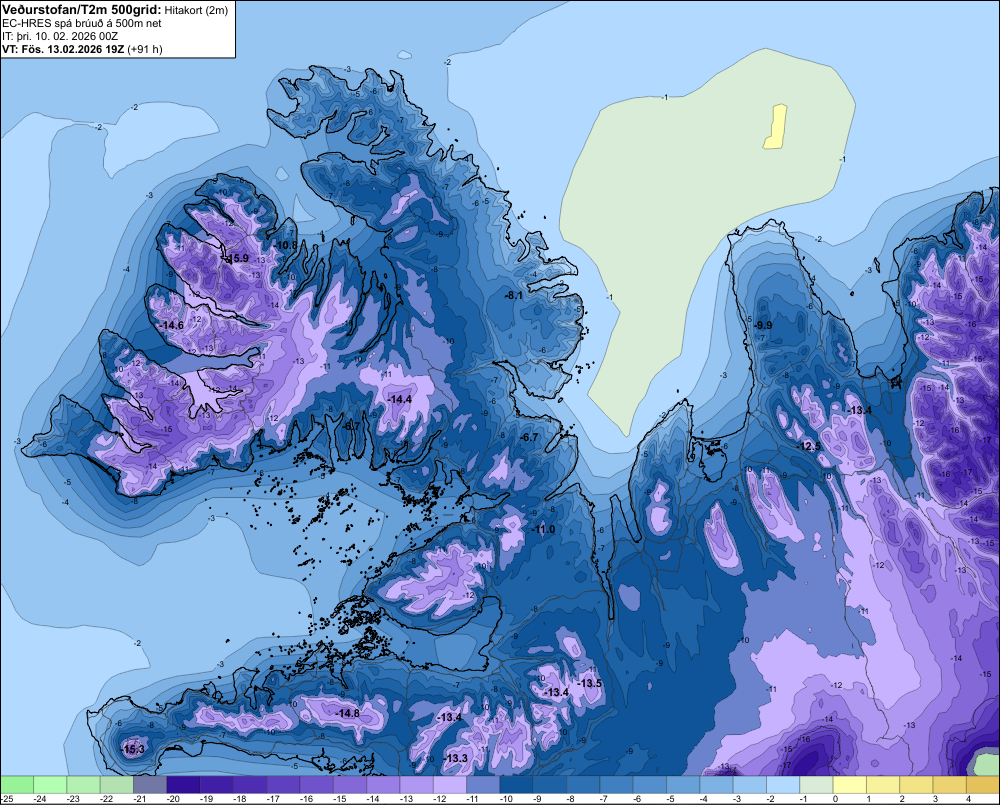Image resolution: width=1000 pixels, height=805 pixels.
Task: Click the -14.6 temperature label
Action: tap(171, 325)
